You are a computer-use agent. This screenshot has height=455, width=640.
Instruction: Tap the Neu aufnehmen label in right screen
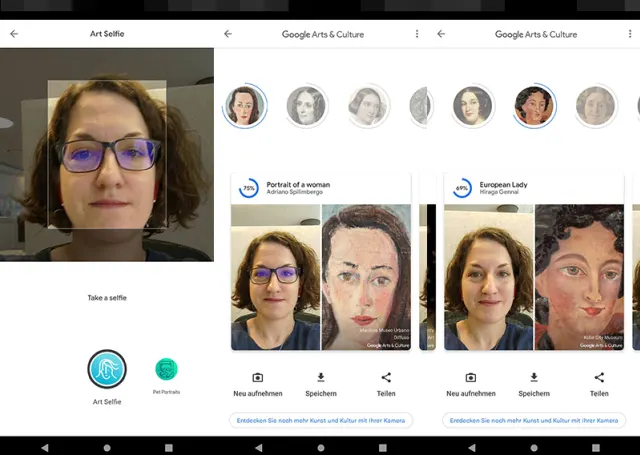tap(471, 394)
